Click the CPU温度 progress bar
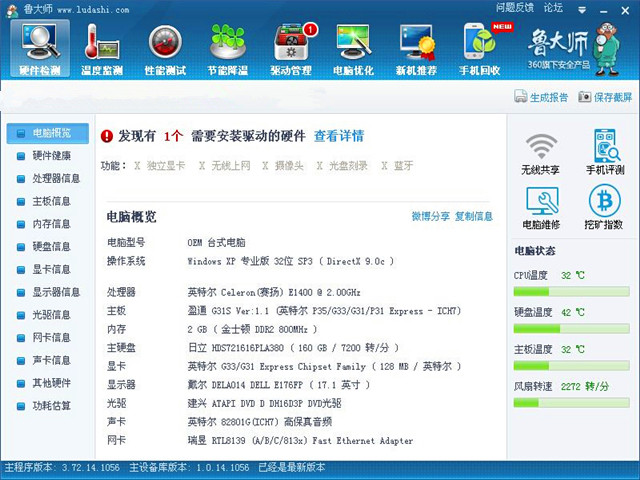The height and width of the screenshot is (480, 640). [x=571, y=291]
